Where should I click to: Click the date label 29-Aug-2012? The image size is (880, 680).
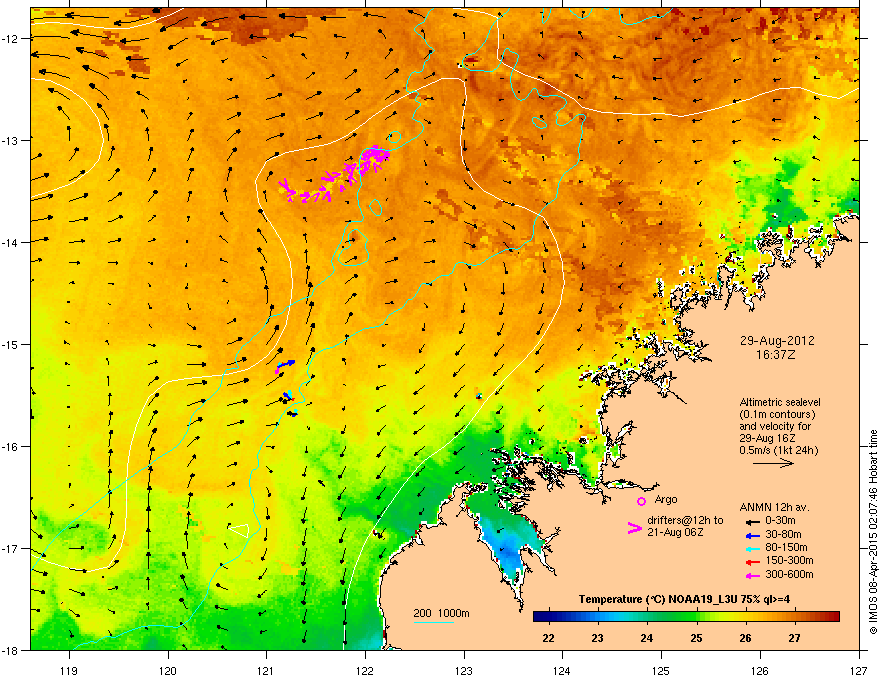[777, 341]
